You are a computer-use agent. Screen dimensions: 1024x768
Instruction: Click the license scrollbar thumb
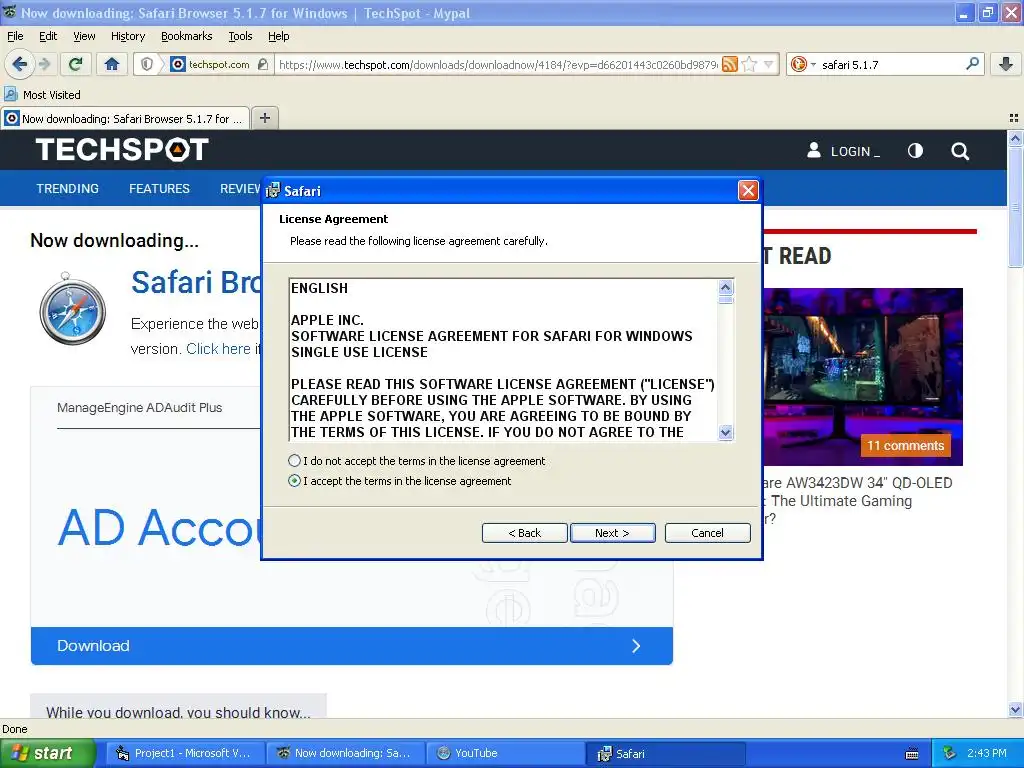(726, 300)
